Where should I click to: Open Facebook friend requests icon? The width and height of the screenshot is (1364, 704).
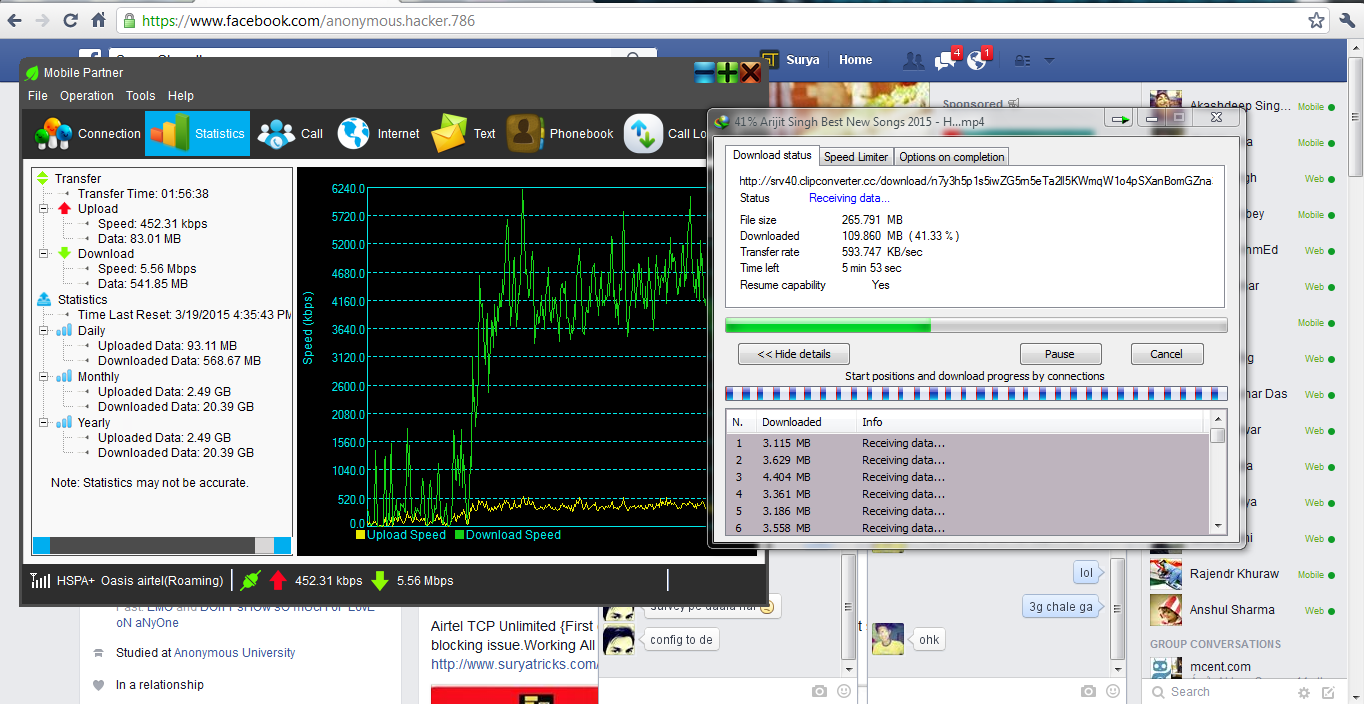pos(912,60)
